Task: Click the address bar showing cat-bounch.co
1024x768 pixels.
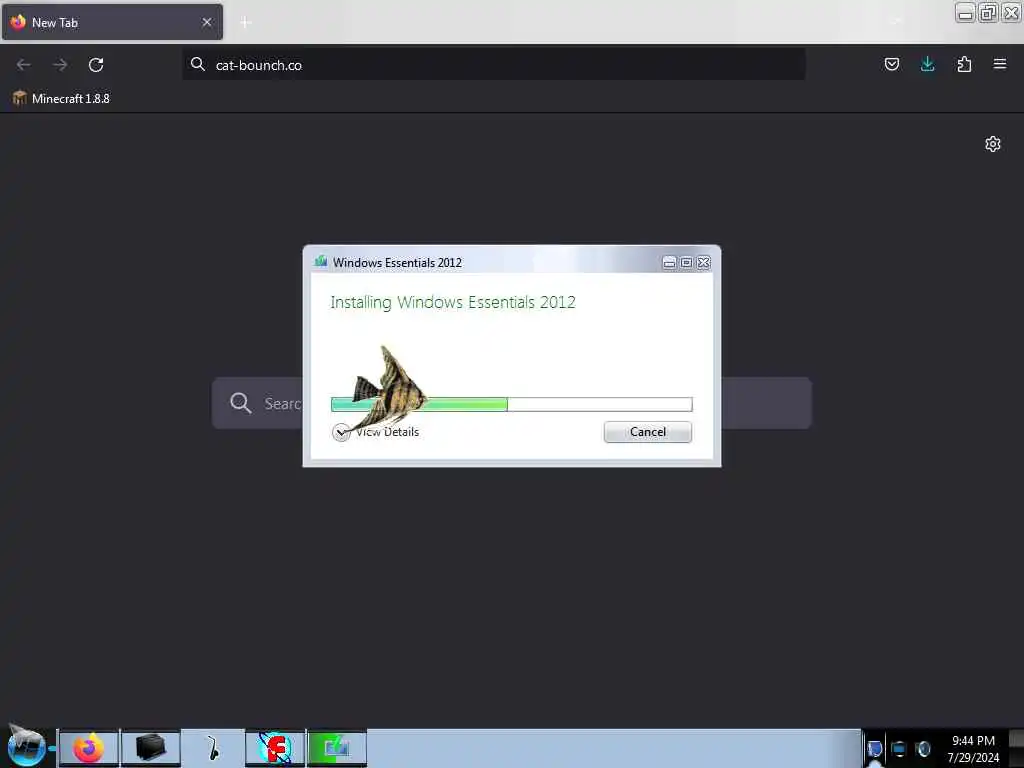Action: click(x=493, y=65)
